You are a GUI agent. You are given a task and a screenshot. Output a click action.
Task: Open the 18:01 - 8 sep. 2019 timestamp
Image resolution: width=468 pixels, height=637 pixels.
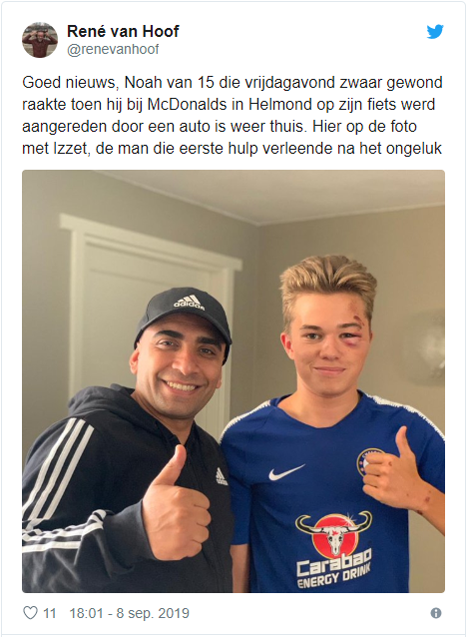[129, 613]
